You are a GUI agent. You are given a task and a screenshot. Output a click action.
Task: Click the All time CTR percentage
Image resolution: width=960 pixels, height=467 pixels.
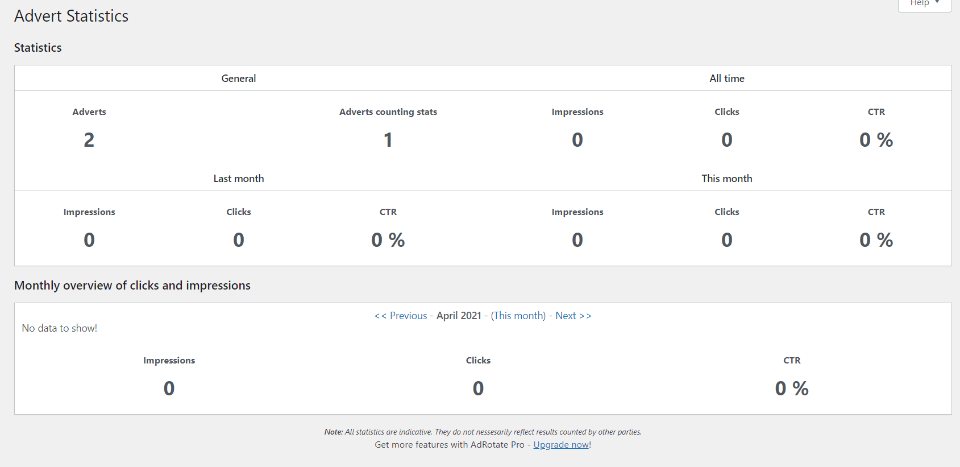pos(876,140)
